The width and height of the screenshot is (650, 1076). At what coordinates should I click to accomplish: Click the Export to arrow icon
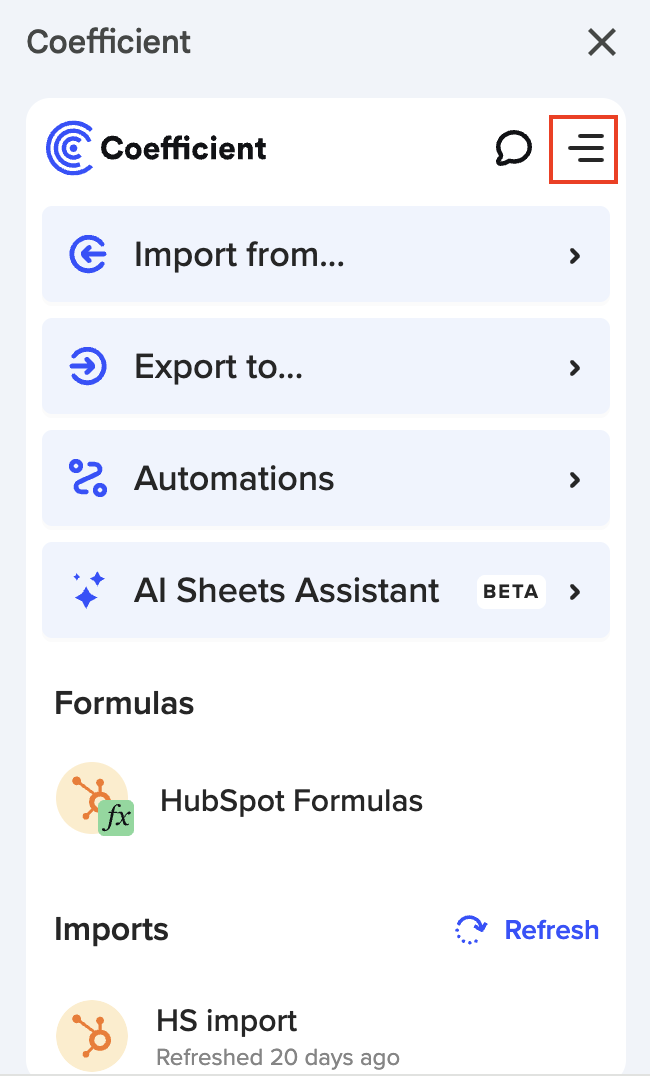[88, 367]
